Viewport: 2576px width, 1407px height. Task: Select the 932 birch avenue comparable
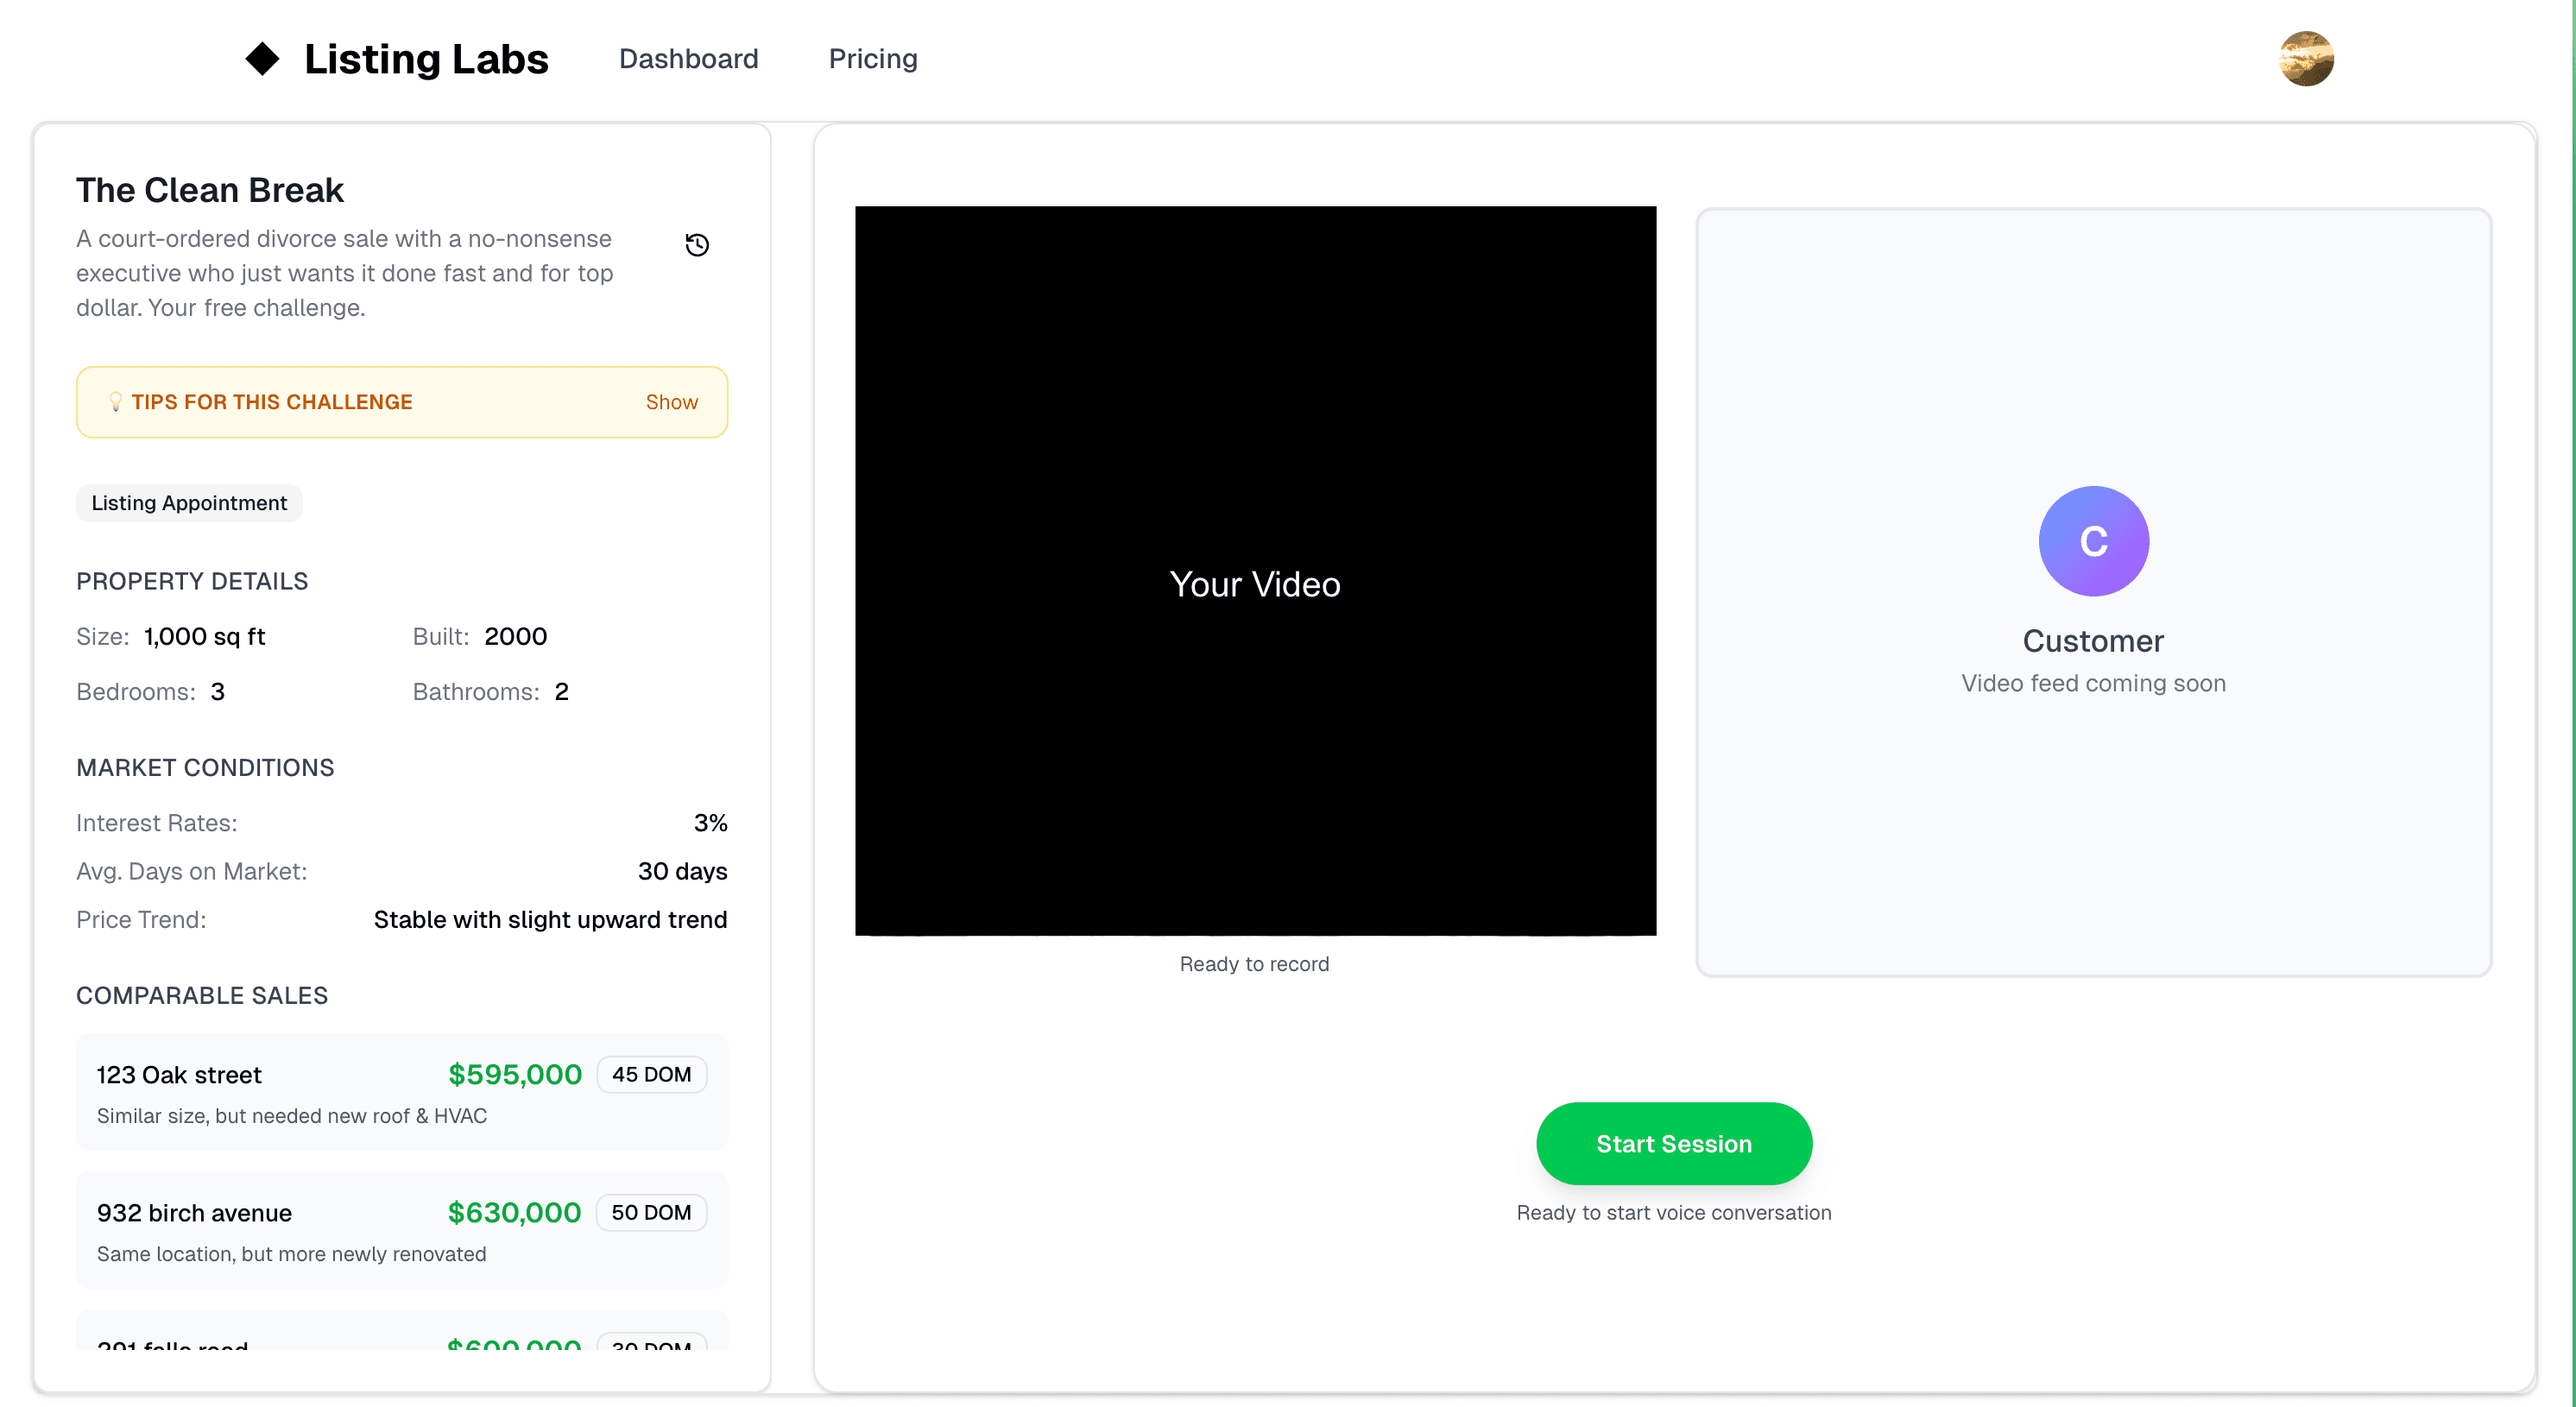coord(194,1213)
